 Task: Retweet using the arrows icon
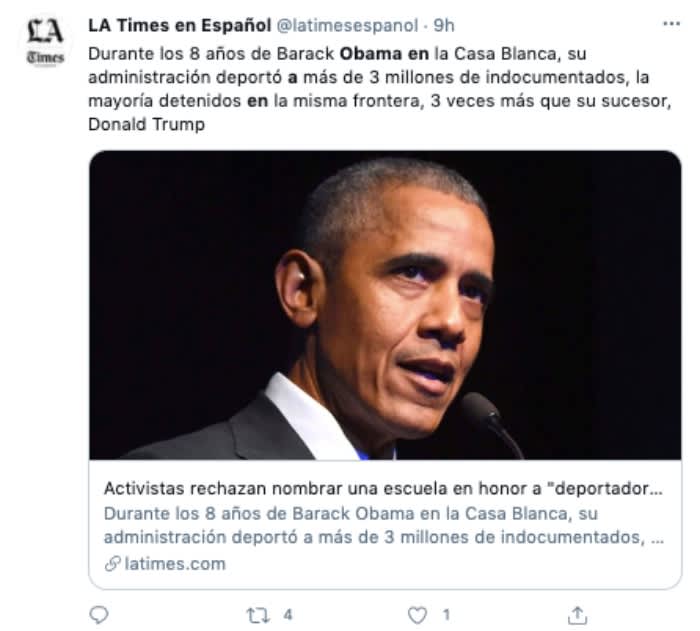[x=258, y=615]
